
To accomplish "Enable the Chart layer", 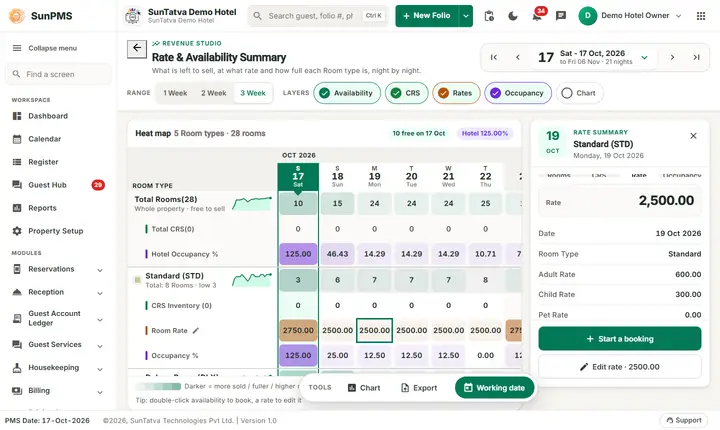I will (x=579, y=93).
